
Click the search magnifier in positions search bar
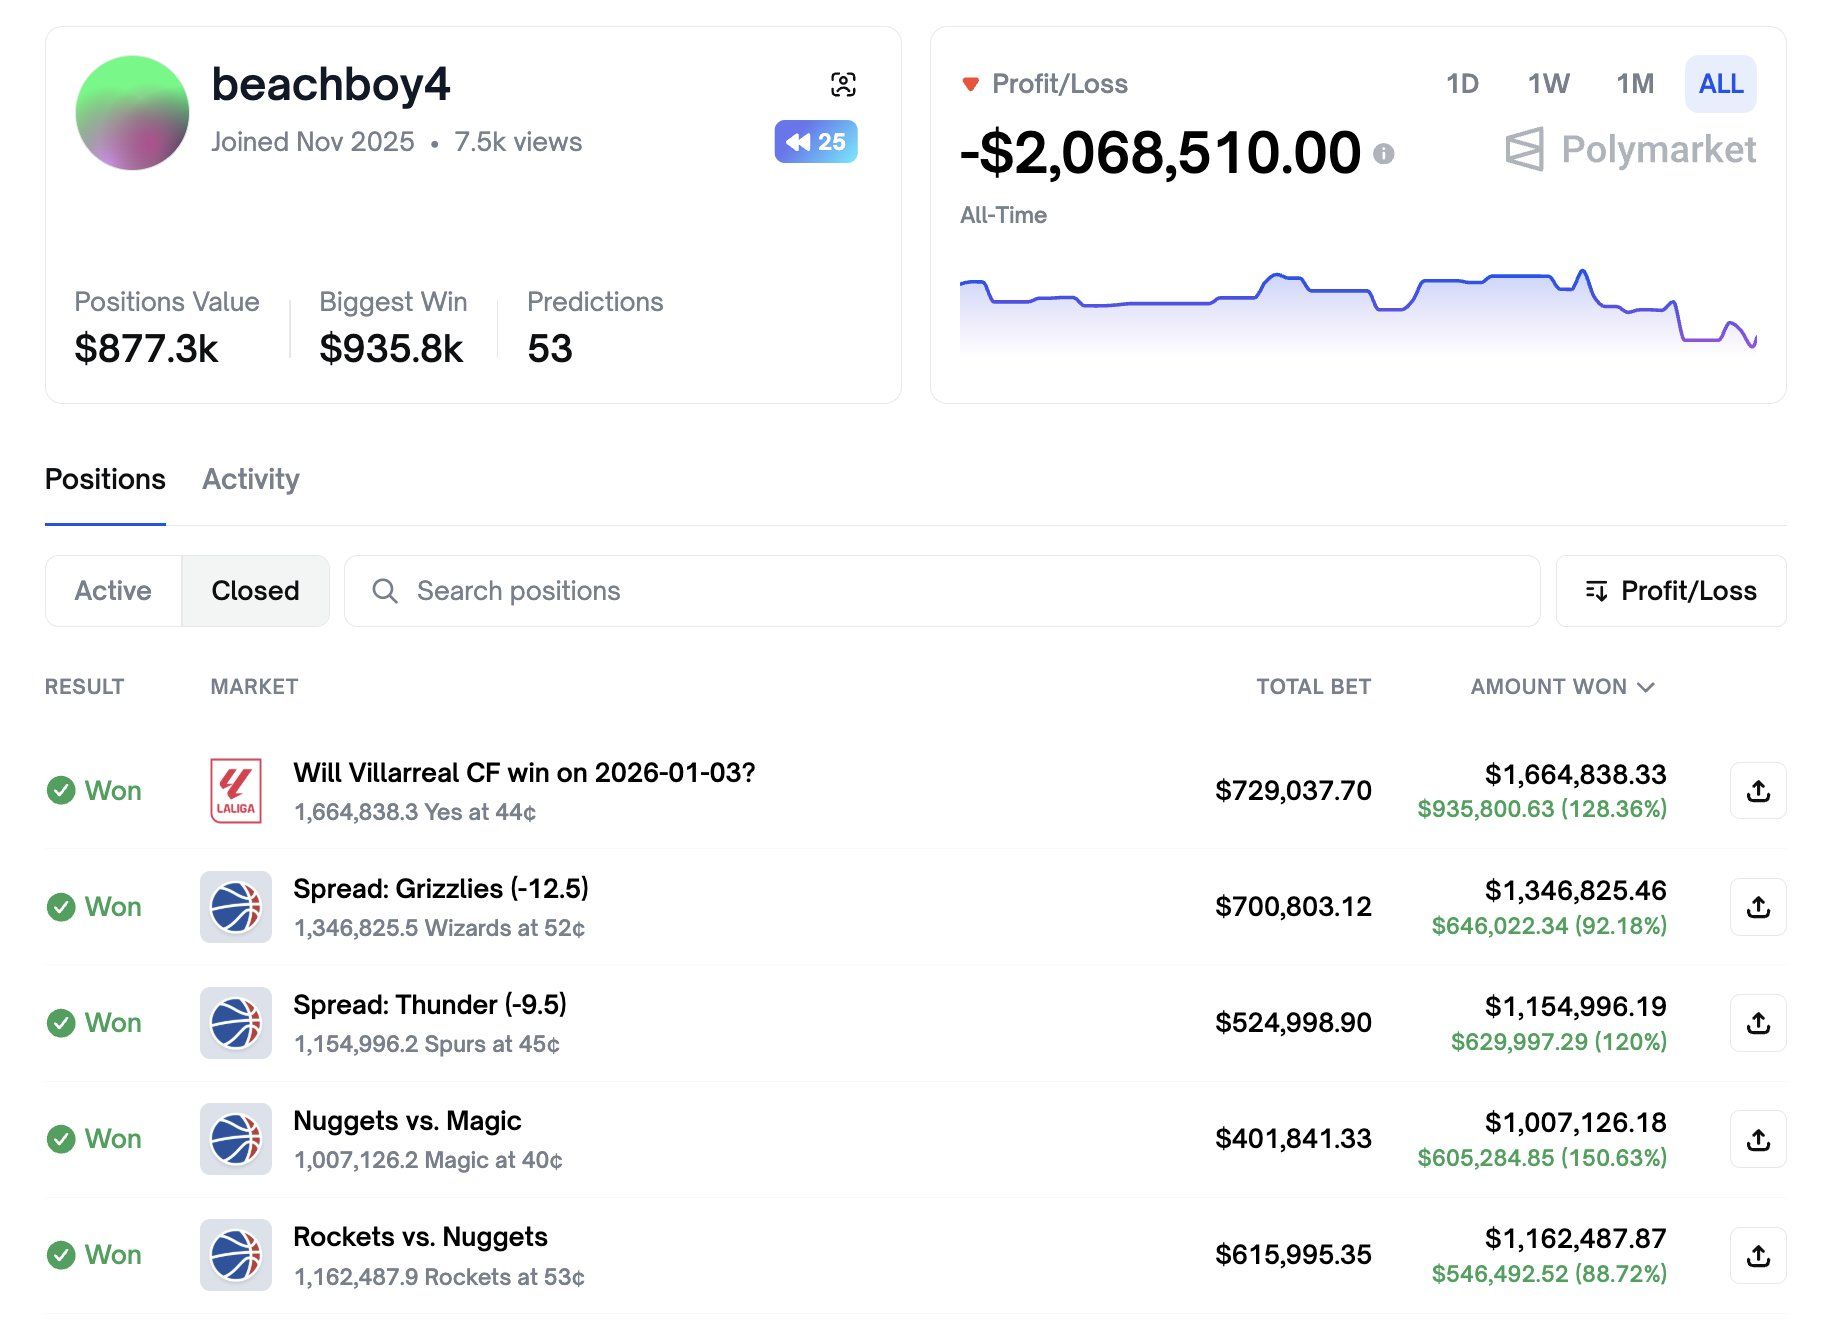pyautogui.click(x=385, y=591)
